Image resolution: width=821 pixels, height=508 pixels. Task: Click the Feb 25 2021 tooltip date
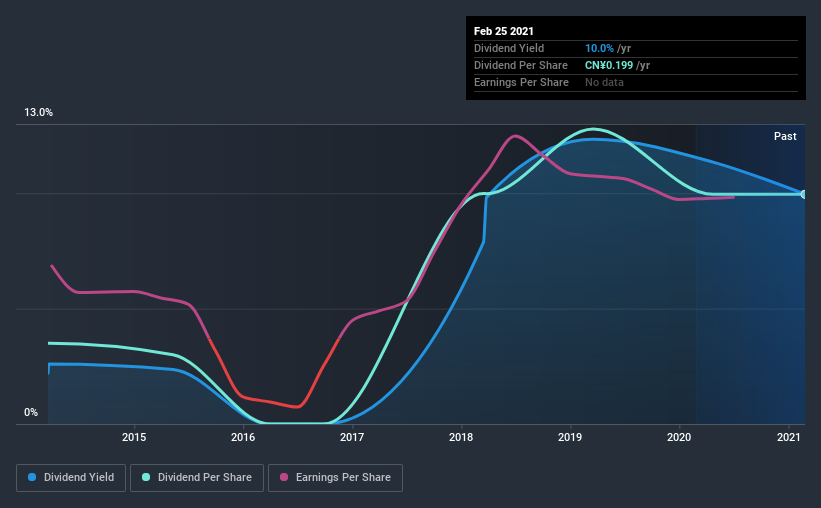pos(504,31)
